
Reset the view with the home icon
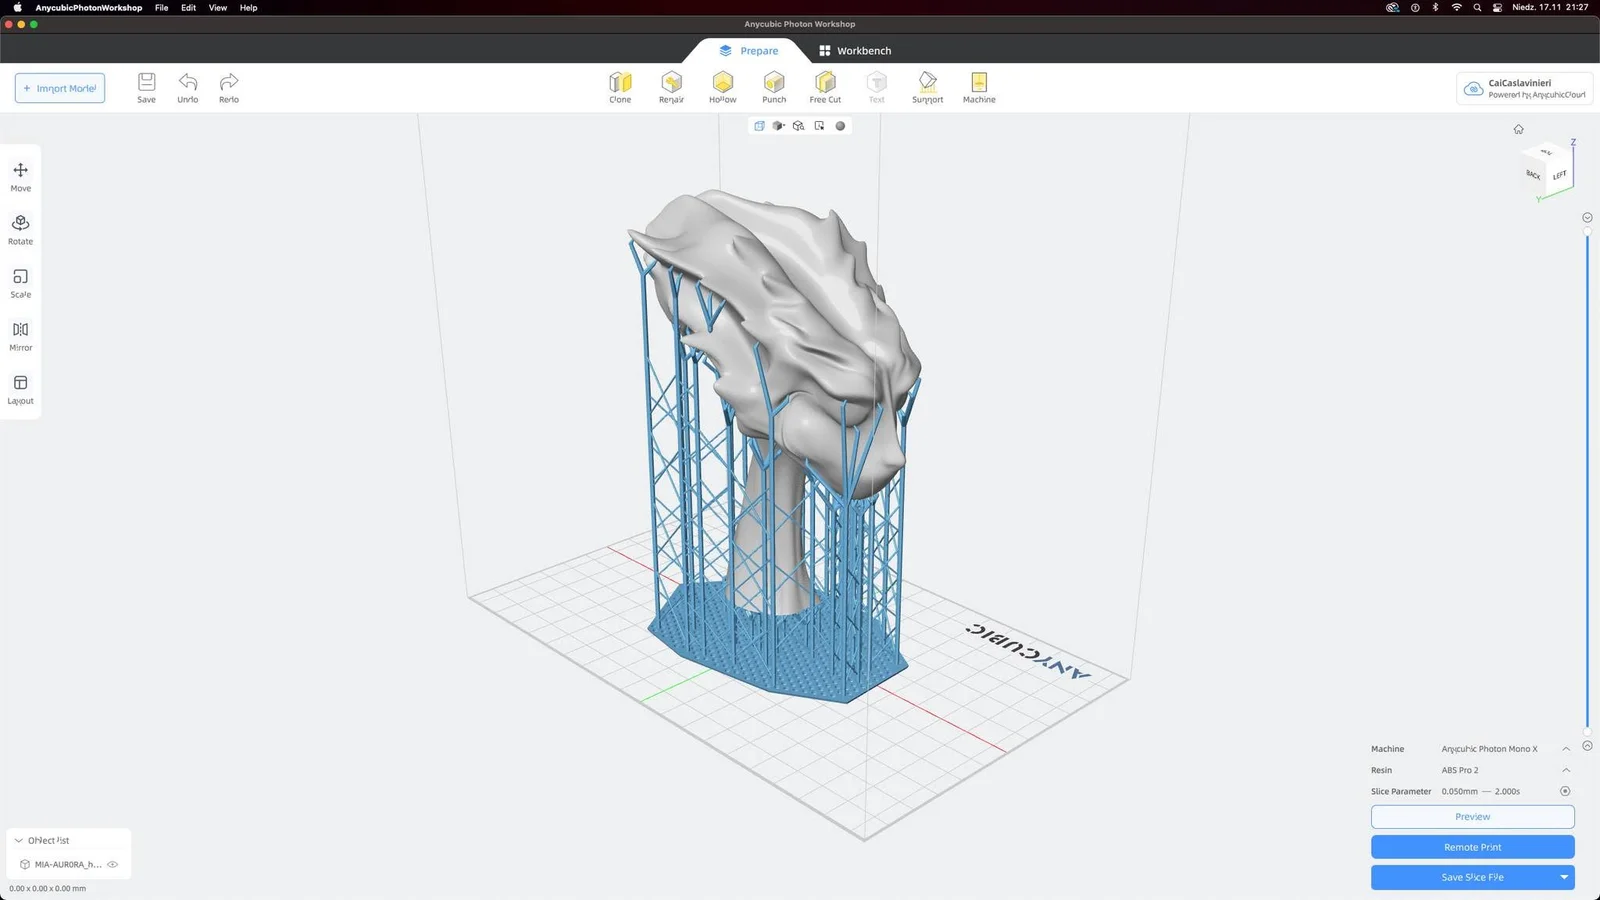coord(1518,129)
